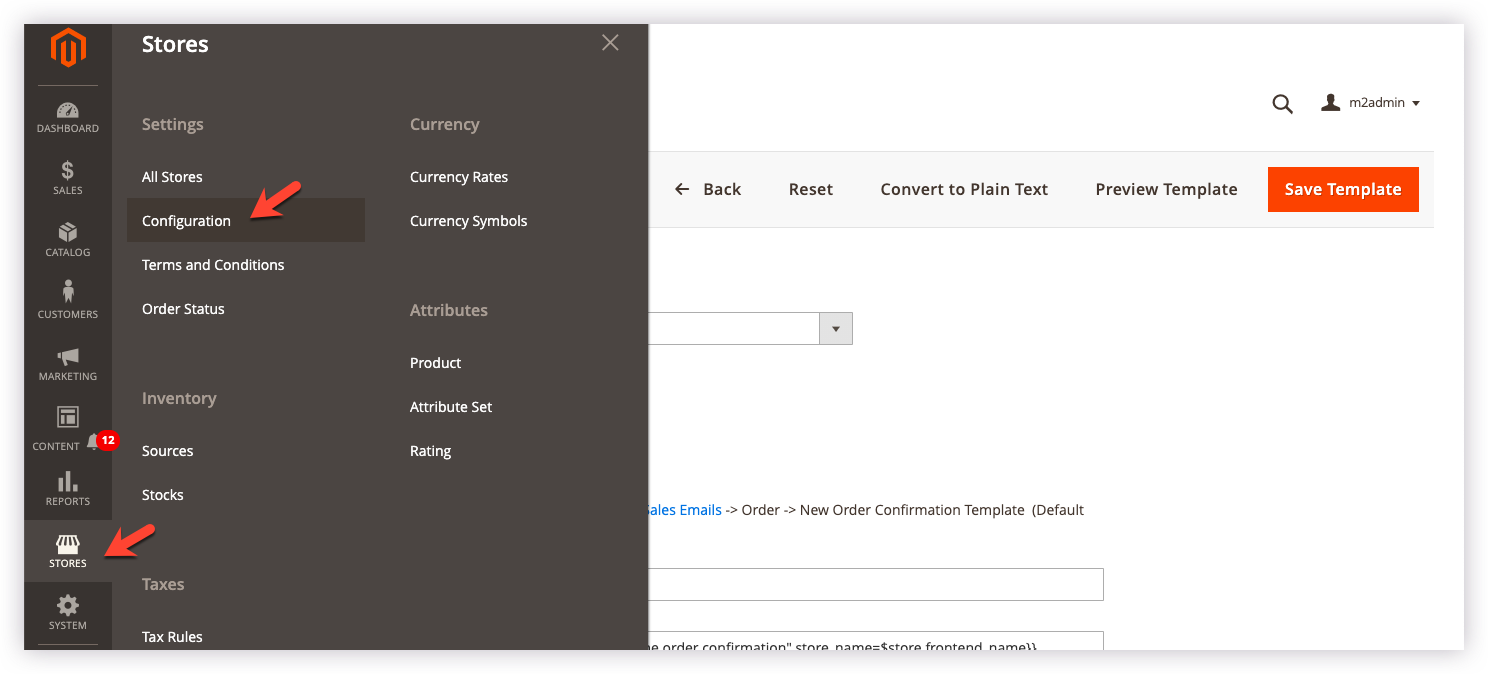The height and width of the screenshot is (674, 1488).
Task: Follow the Sales Emails link
Action: (685, 510)
